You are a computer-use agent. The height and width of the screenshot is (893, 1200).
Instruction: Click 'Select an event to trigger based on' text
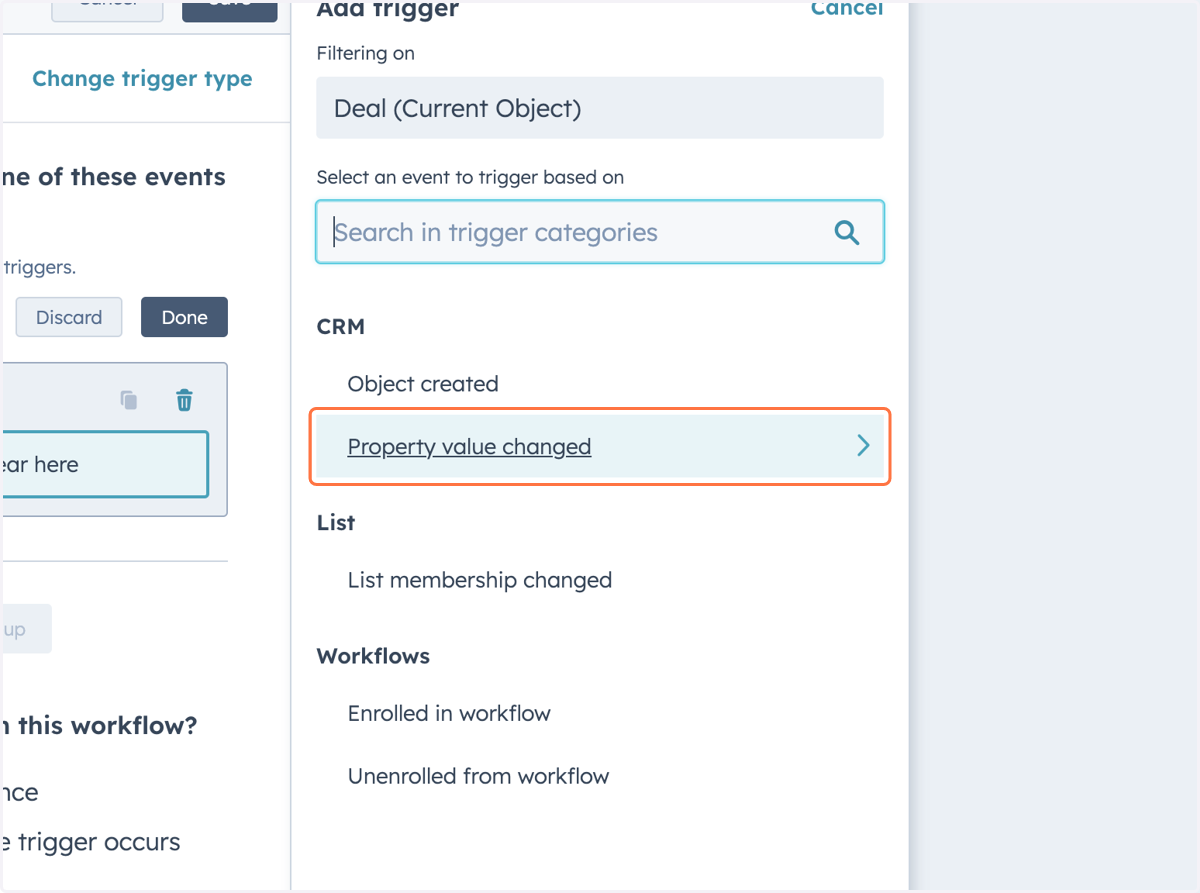click(470, 177)
